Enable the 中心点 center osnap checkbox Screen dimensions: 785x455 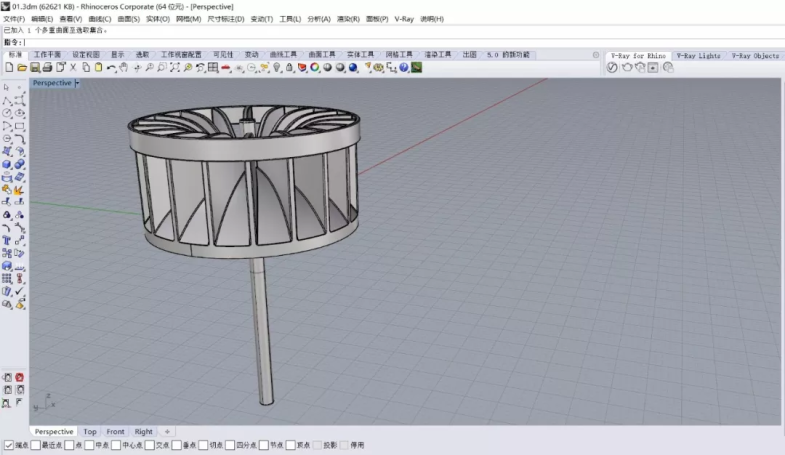click(115, 445)
